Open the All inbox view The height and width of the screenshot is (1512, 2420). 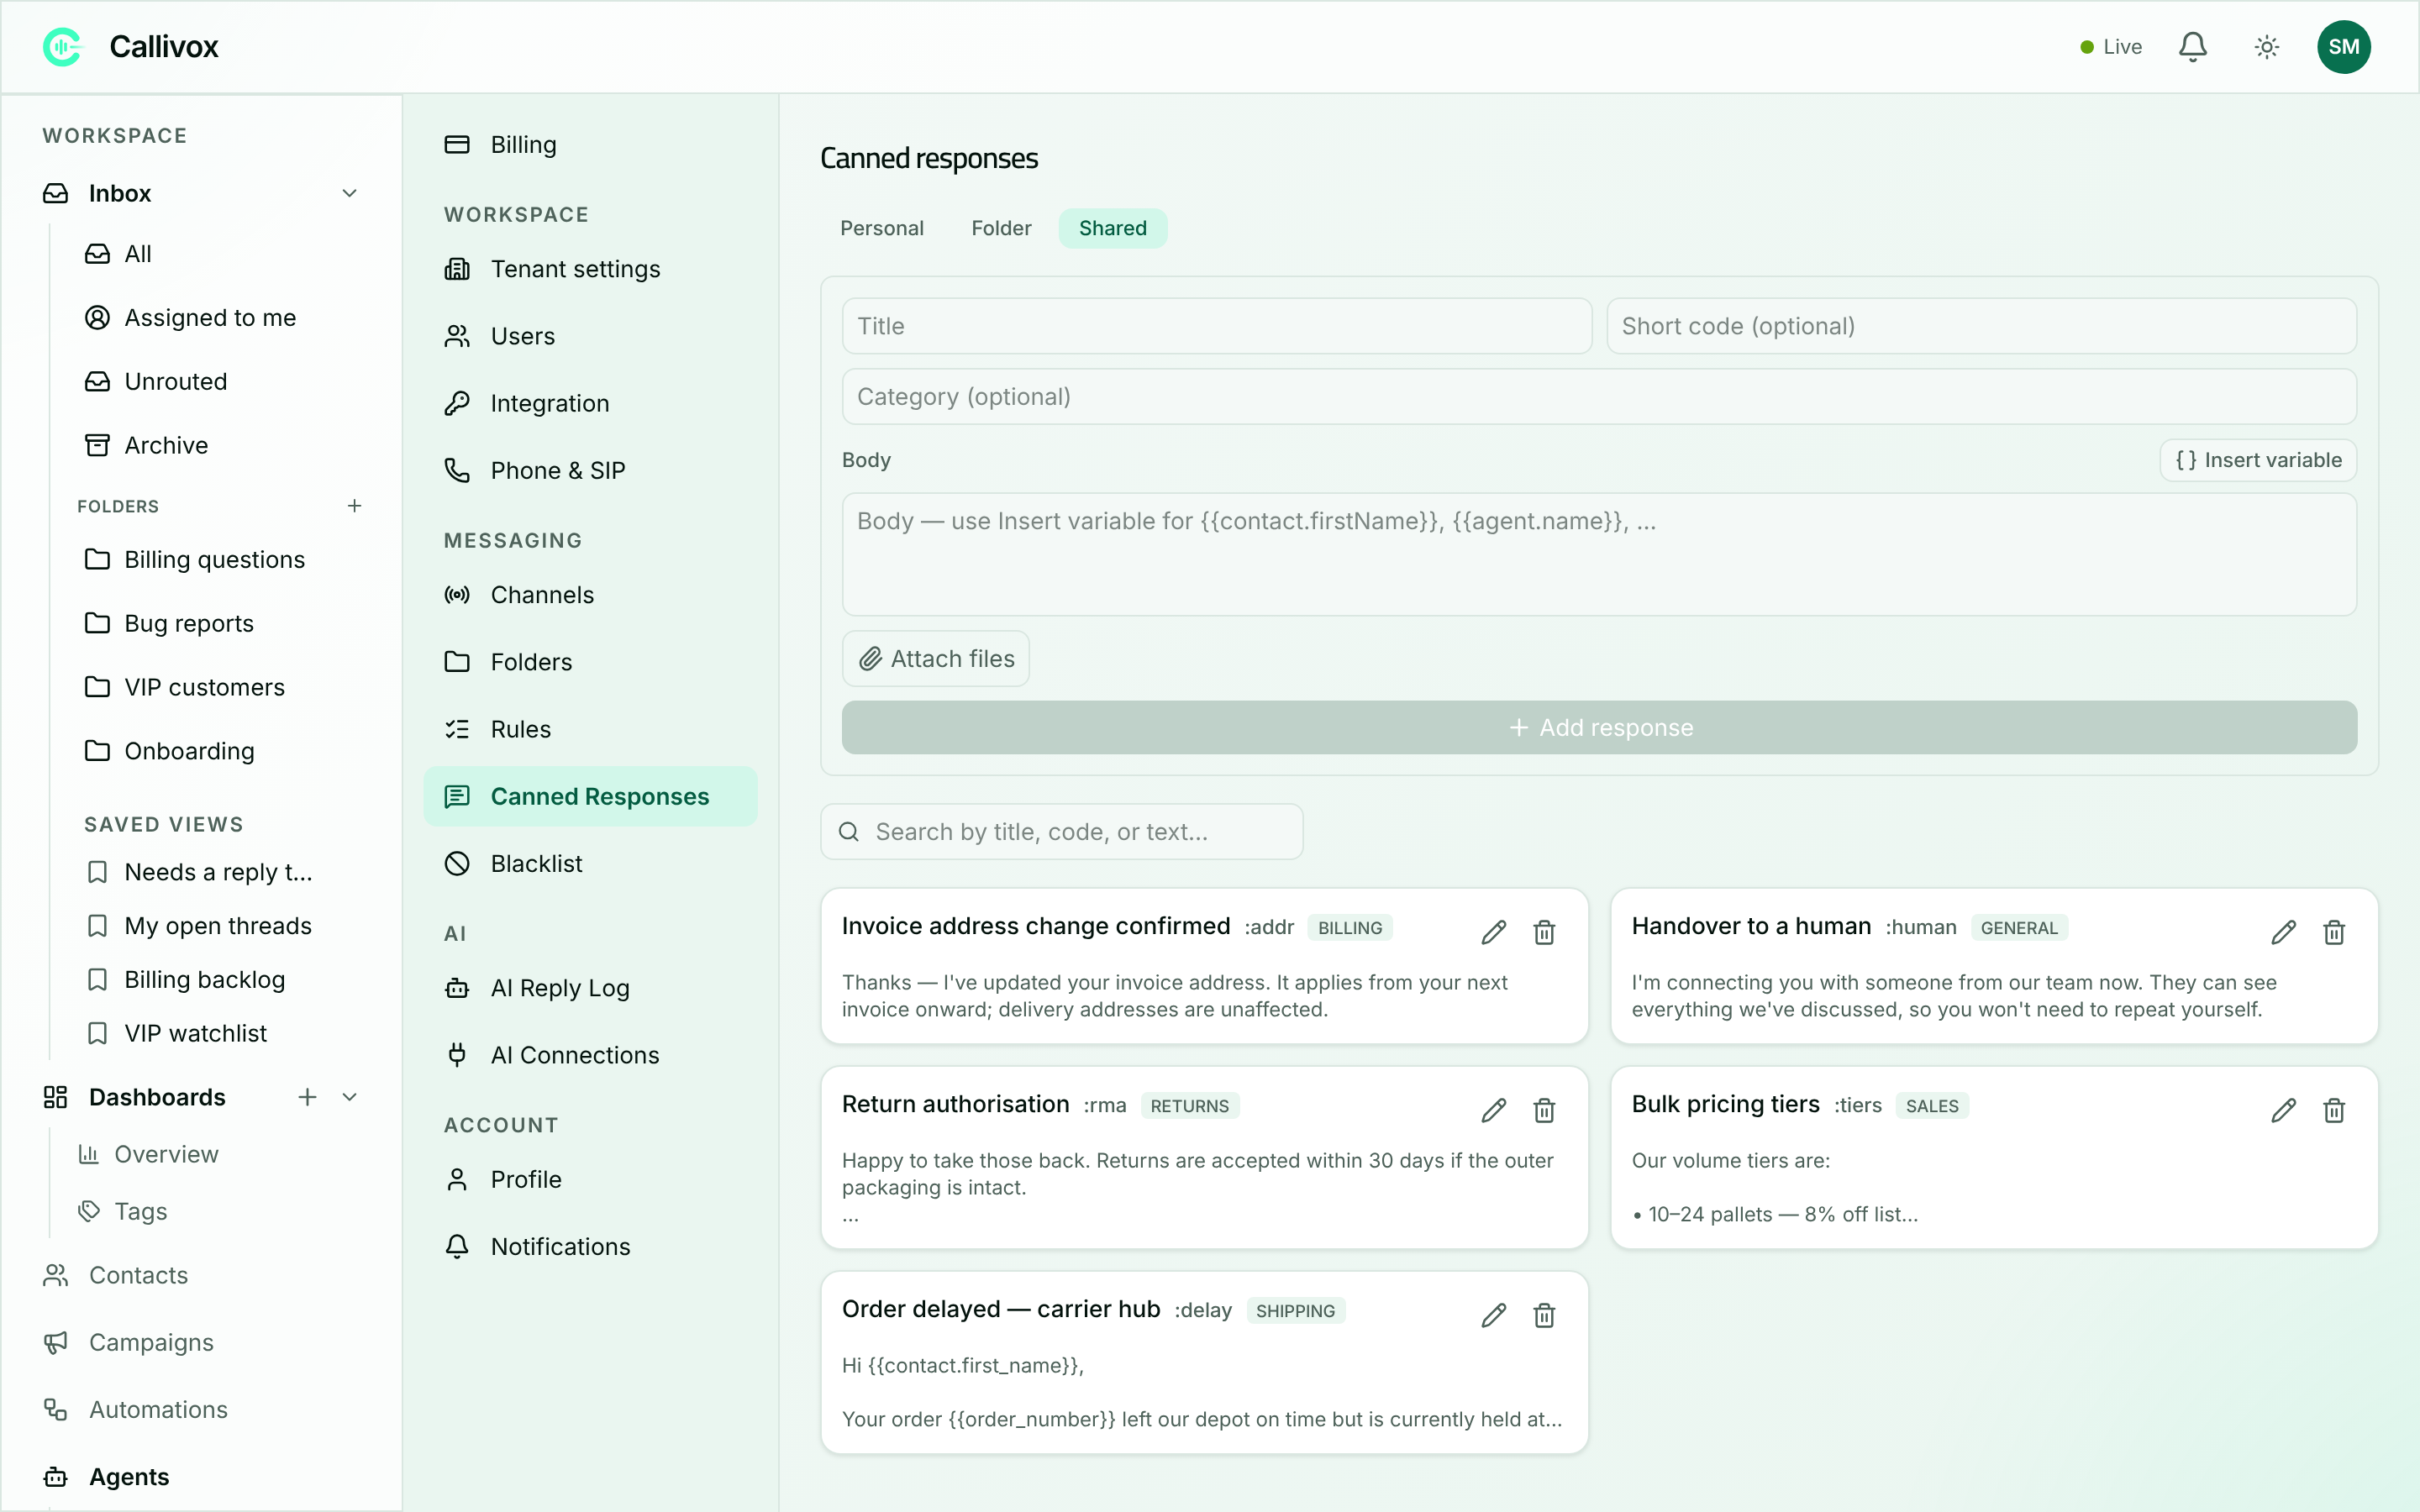click(x=222, y=254)
